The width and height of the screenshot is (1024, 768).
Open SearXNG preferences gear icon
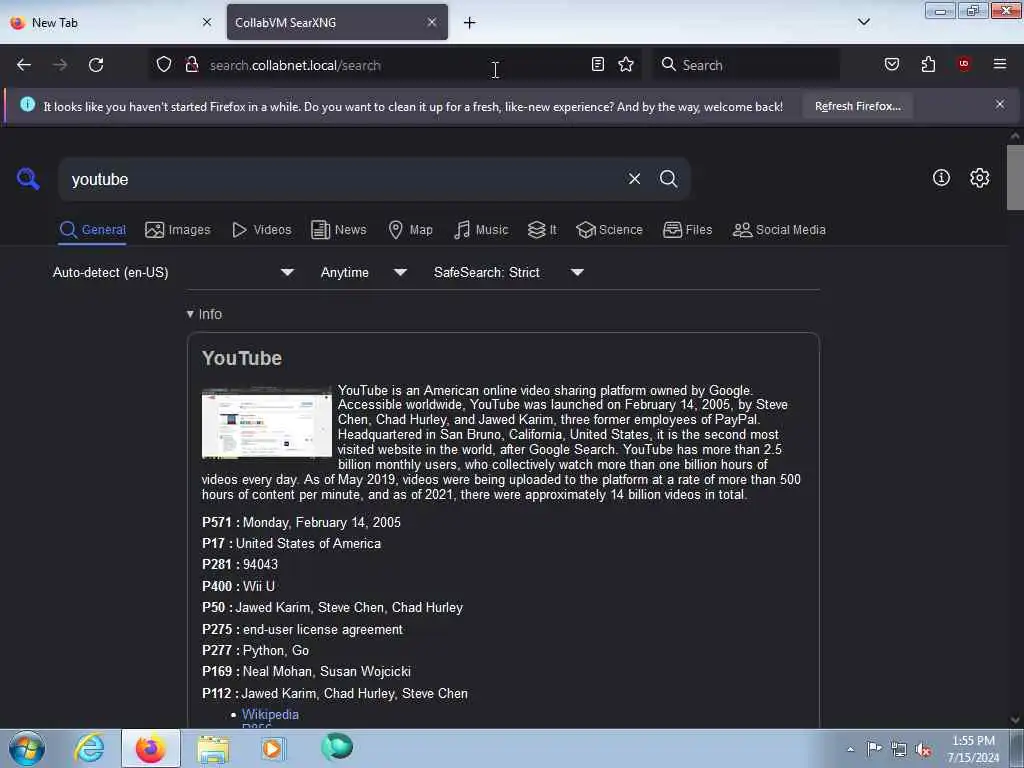pos(979,178)
